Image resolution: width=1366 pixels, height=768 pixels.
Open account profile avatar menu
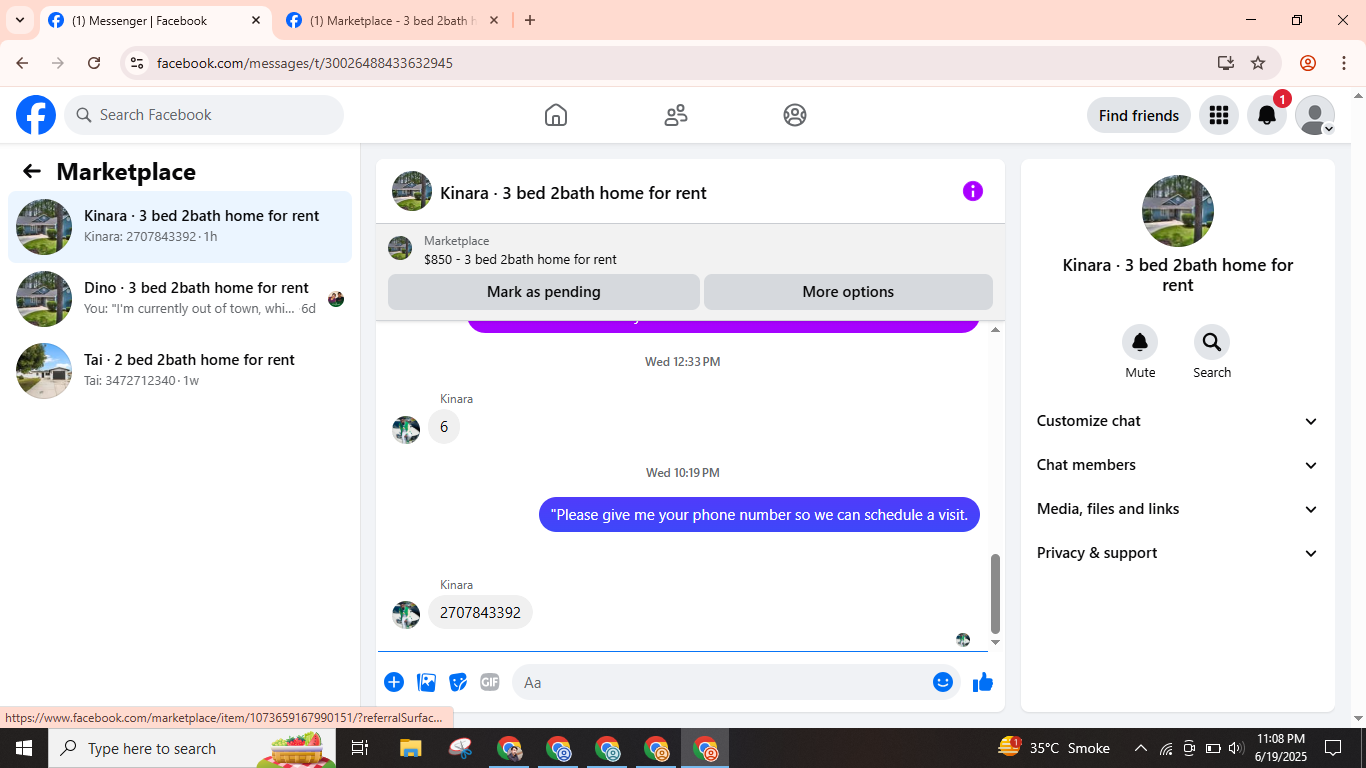1315,115
